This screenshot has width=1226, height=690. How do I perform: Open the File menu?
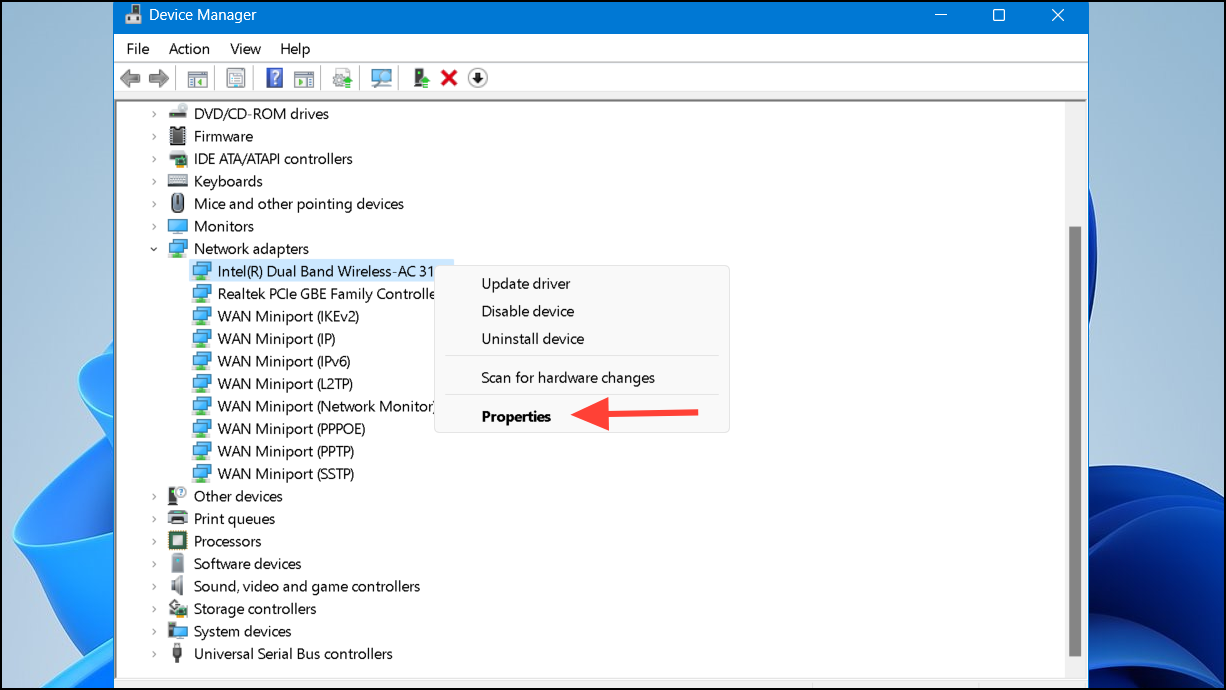tap(138, 49)
